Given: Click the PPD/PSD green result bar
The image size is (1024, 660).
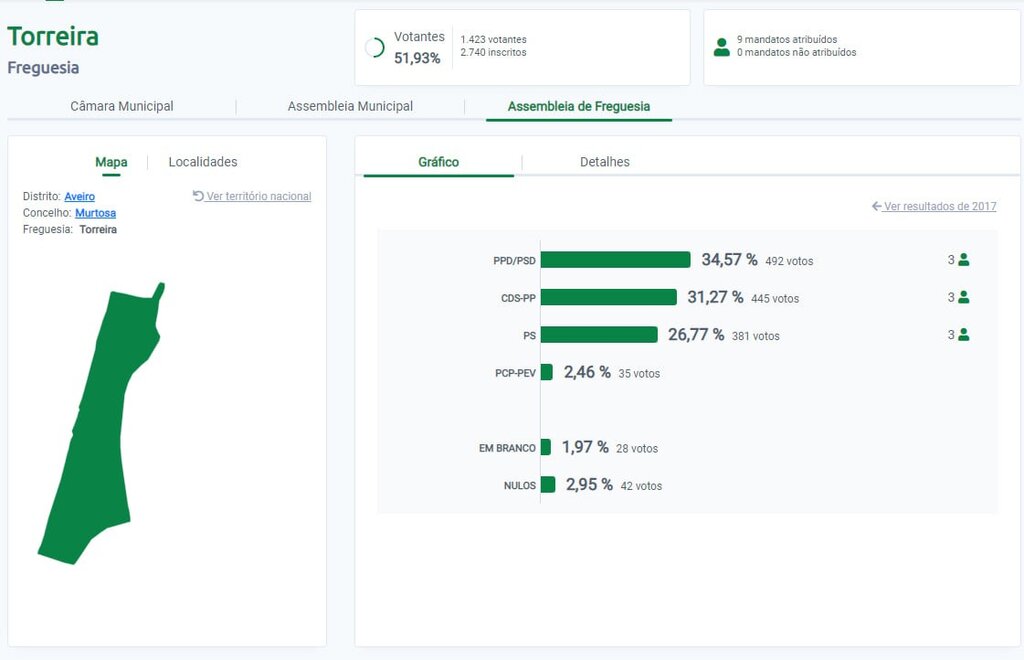Looking at the screenshot, I should 615,260.
